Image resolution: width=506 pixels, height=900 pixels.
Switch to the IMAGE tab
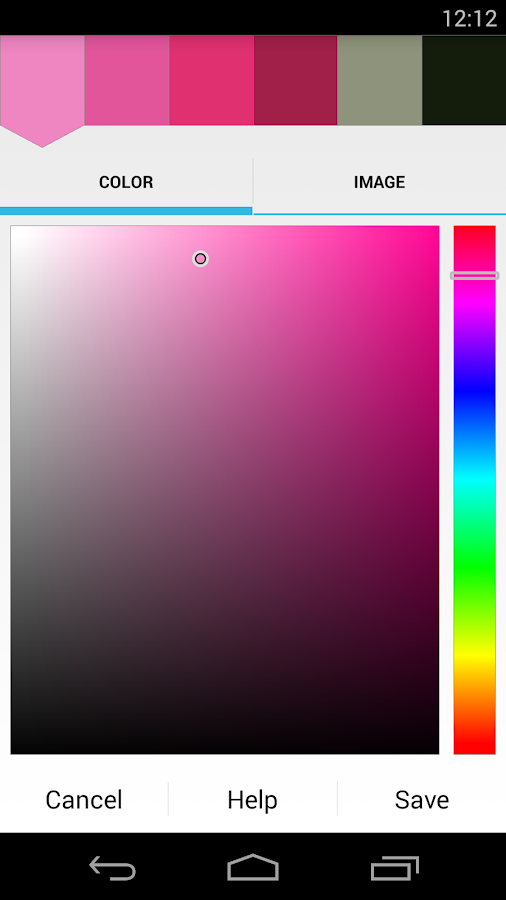point(380,183)
